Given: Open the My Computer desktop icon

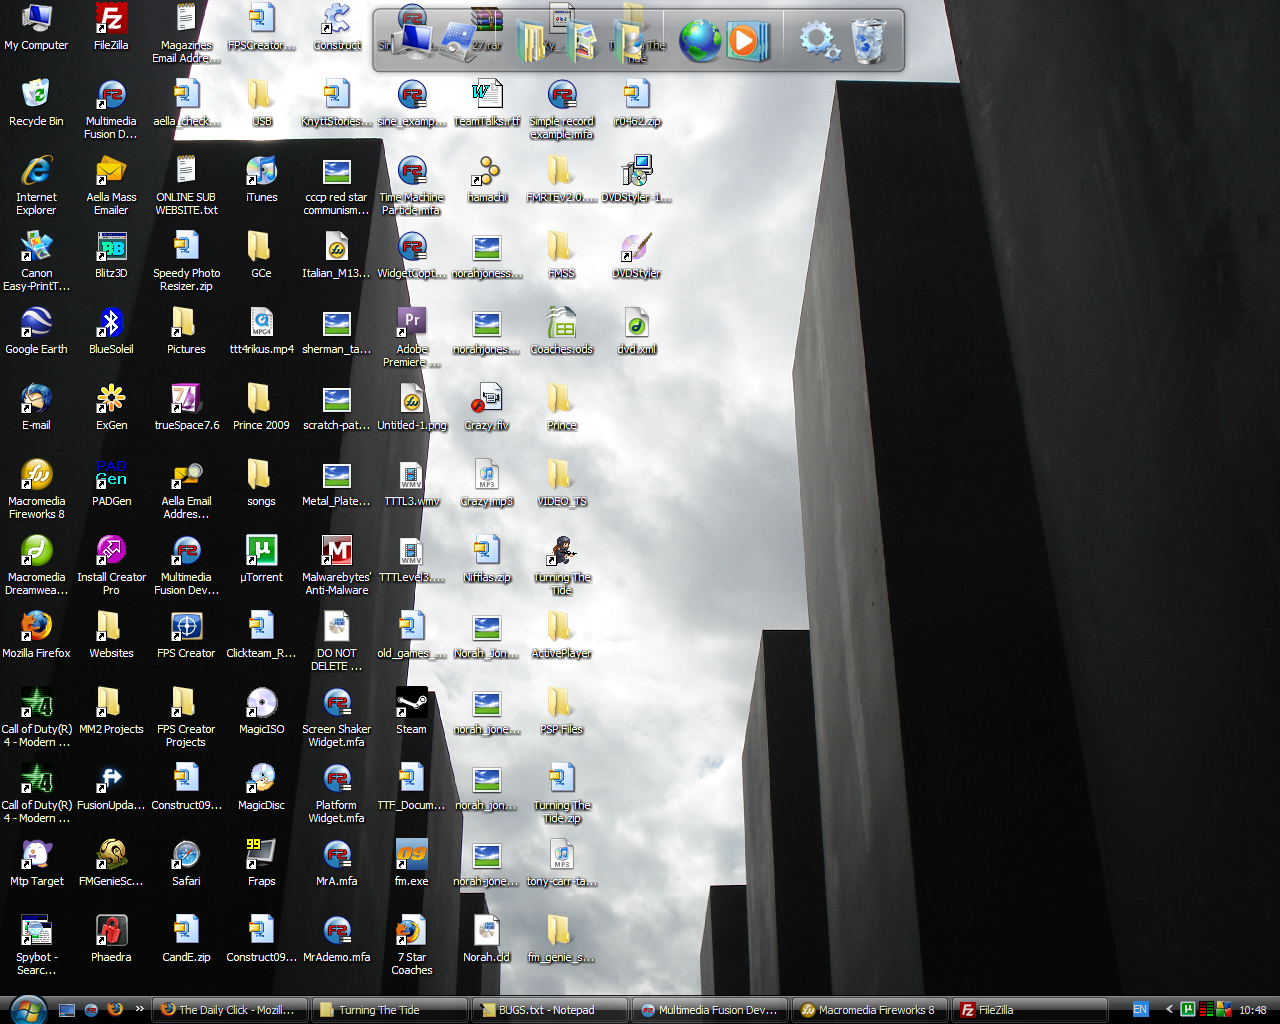Looking at the screenshot, I should (x=37, y=27).
